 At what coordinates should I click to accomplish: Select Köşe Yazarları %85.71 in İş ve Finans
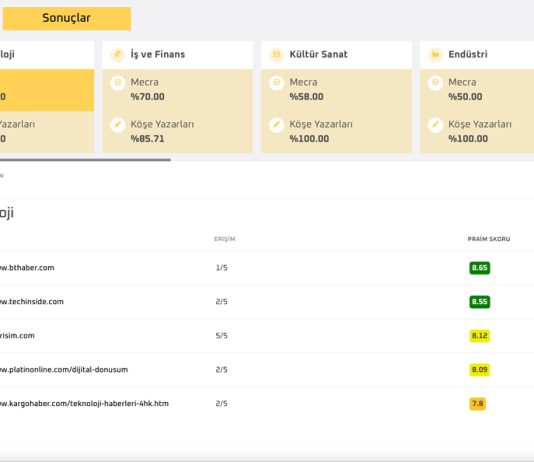[x=177, y=132]
